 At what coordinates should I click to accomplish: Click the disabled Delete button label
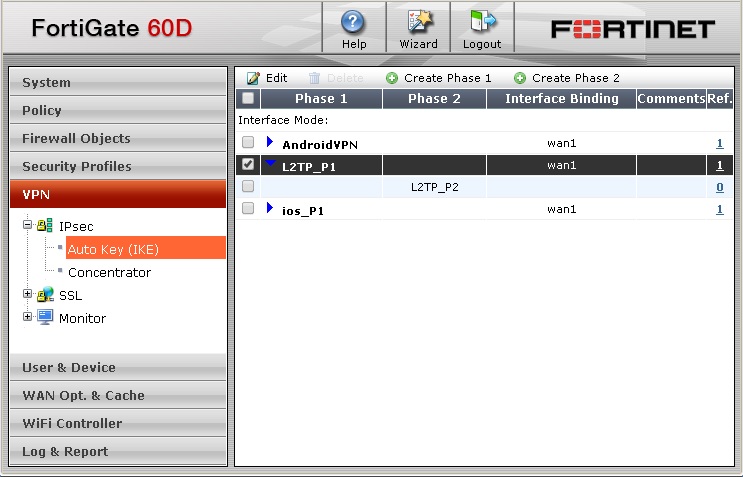[x=345, y=78]
